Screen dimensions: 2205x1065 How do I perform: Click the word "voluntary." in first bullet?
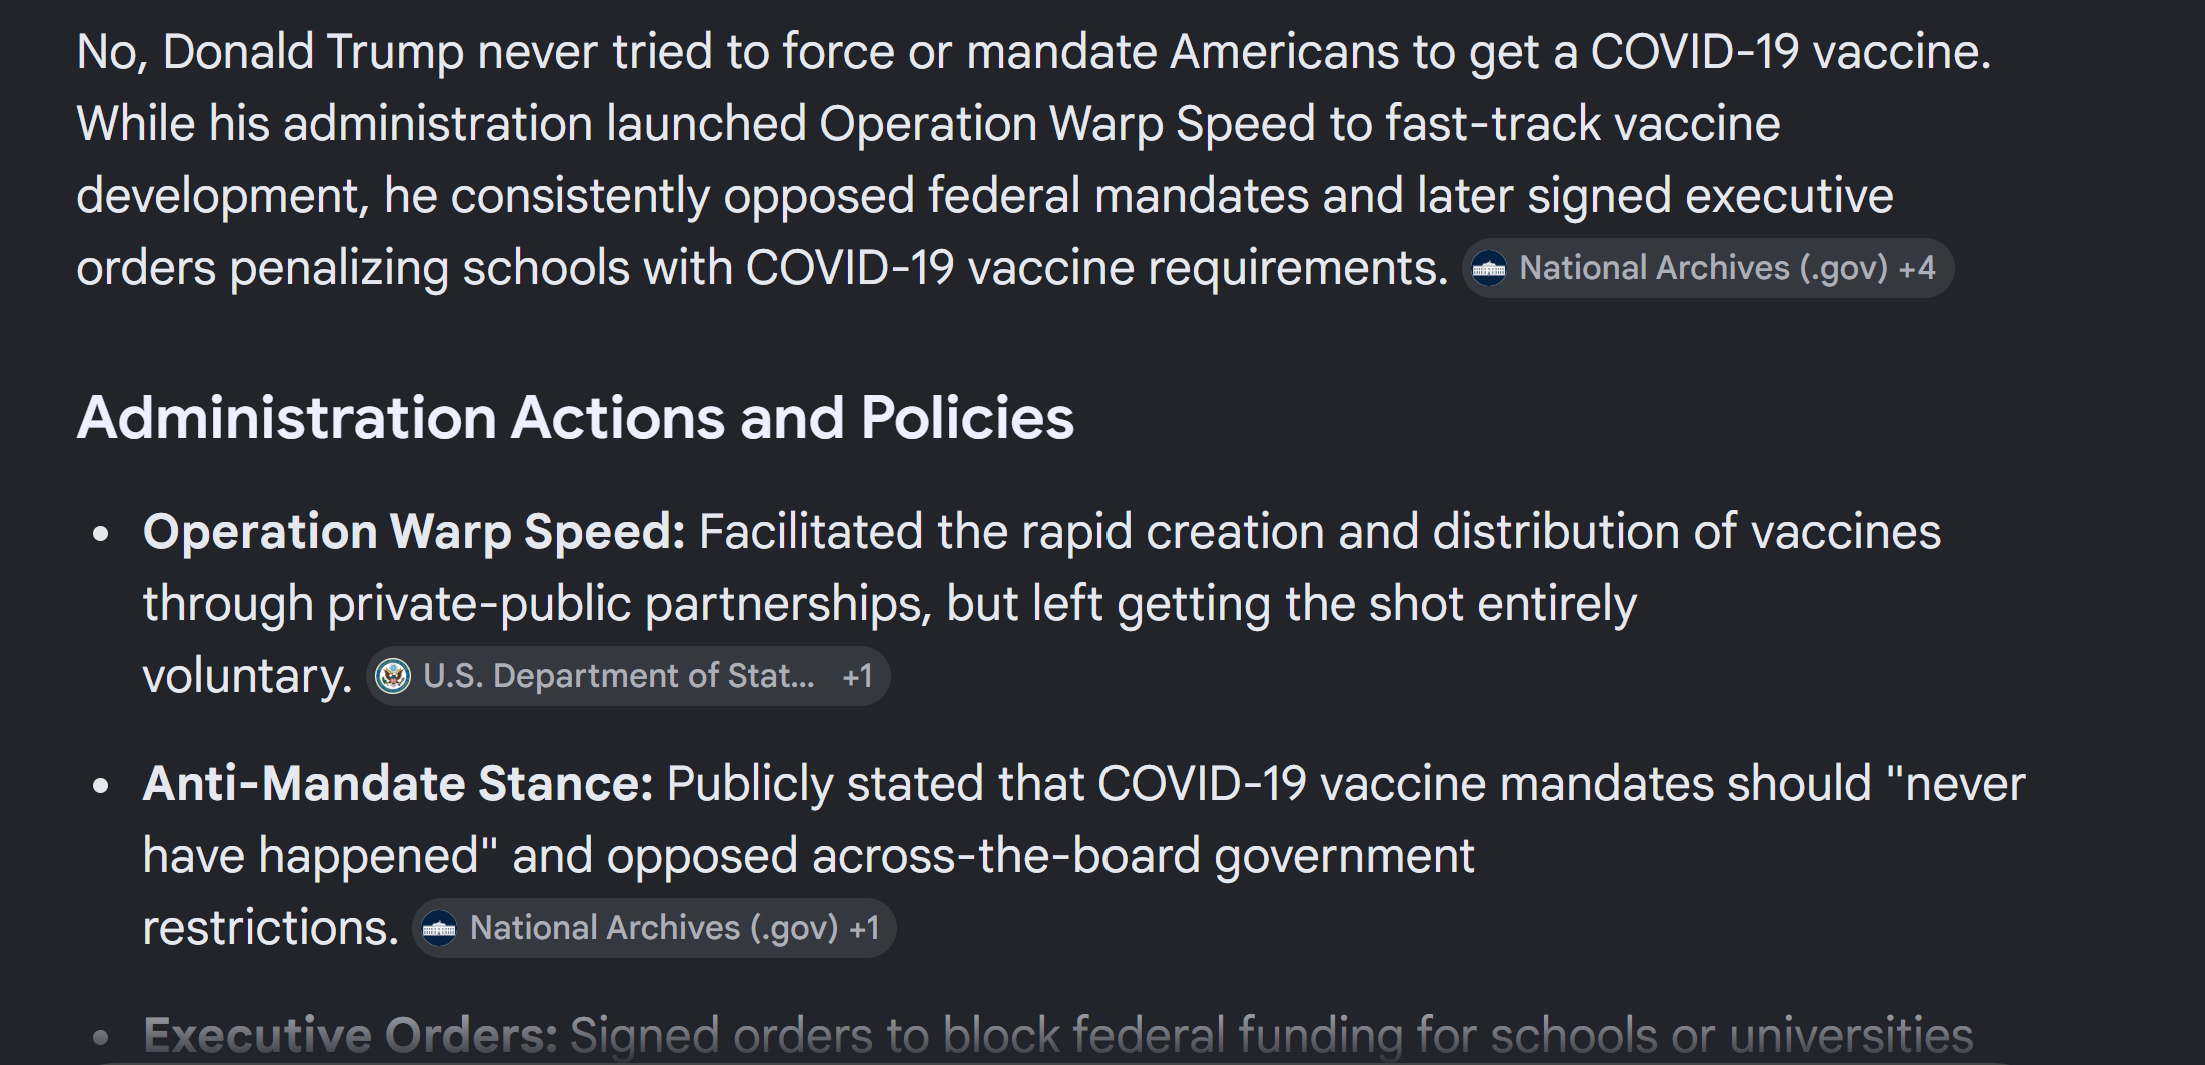coord(248,676)
